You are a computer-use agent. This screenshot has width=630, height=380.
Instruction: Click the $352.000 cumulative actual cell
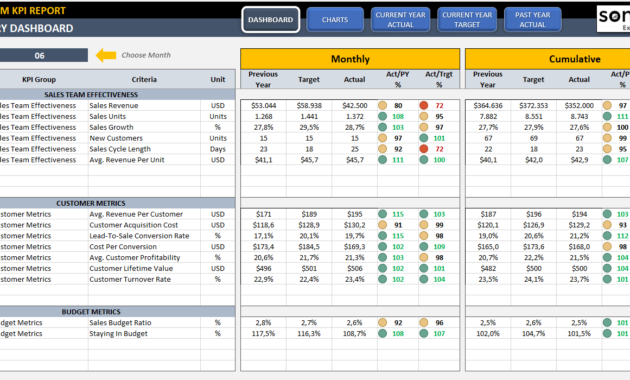pos(579,106)
